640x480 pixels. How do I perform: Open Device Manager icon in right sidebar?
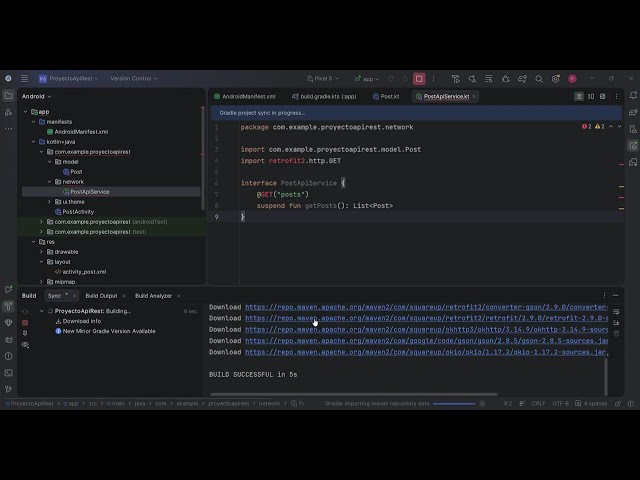[633, 129]
